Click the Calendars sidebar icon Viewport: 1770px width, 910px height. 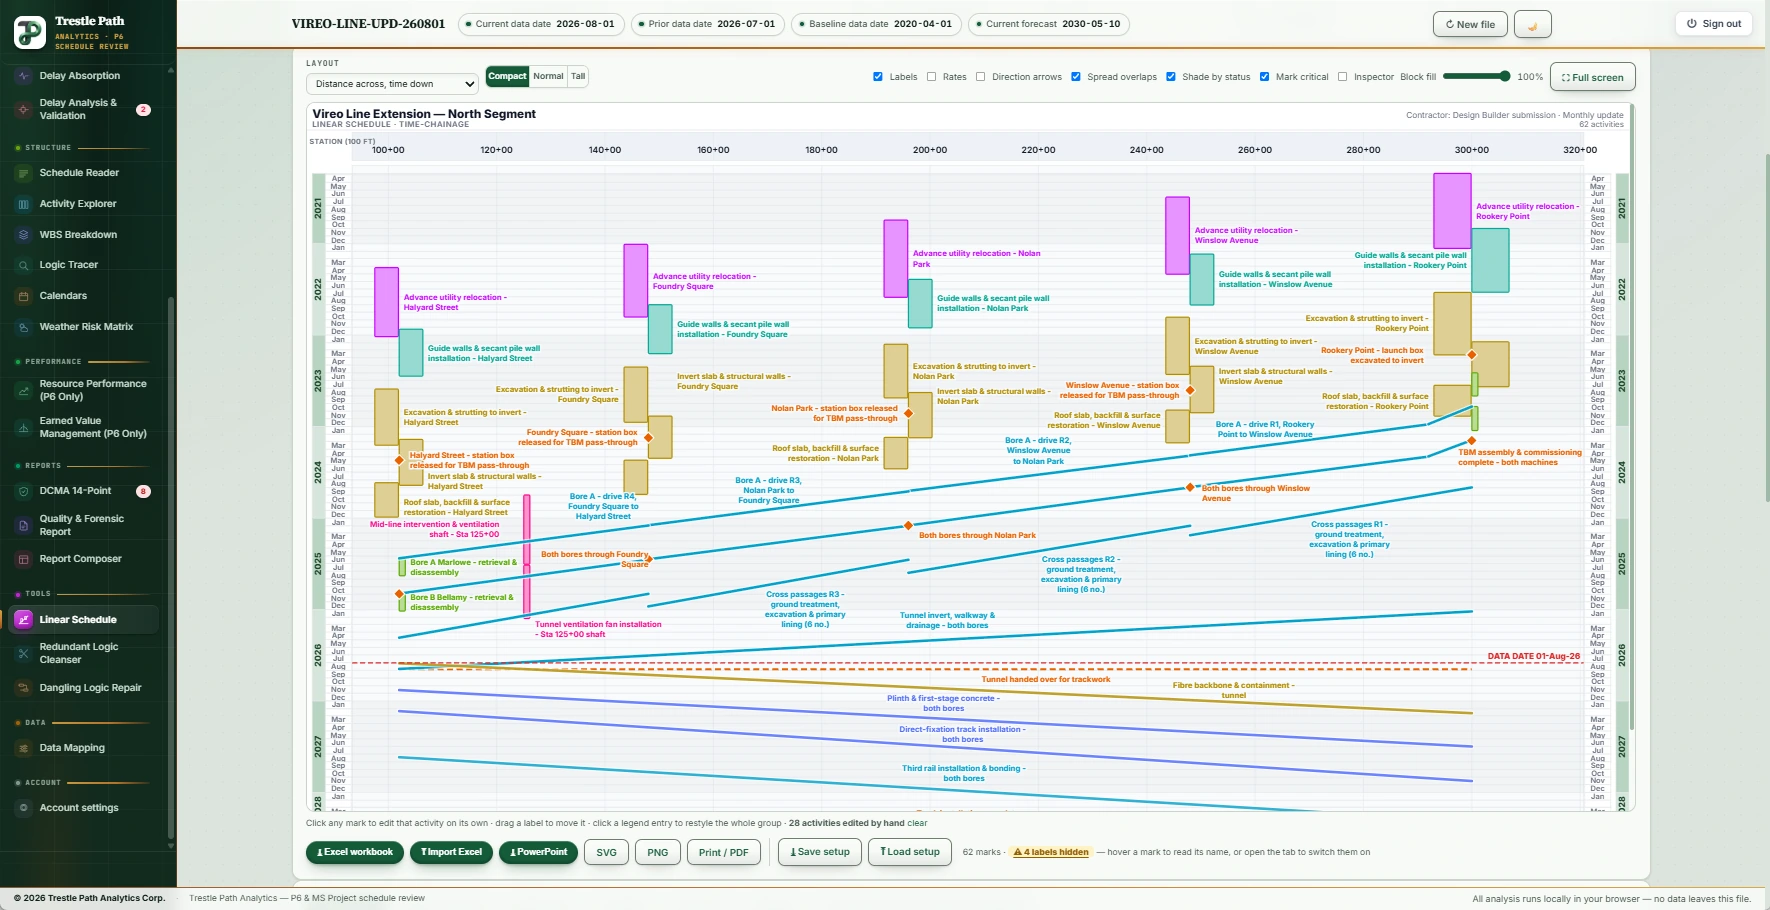coord(23,296)
